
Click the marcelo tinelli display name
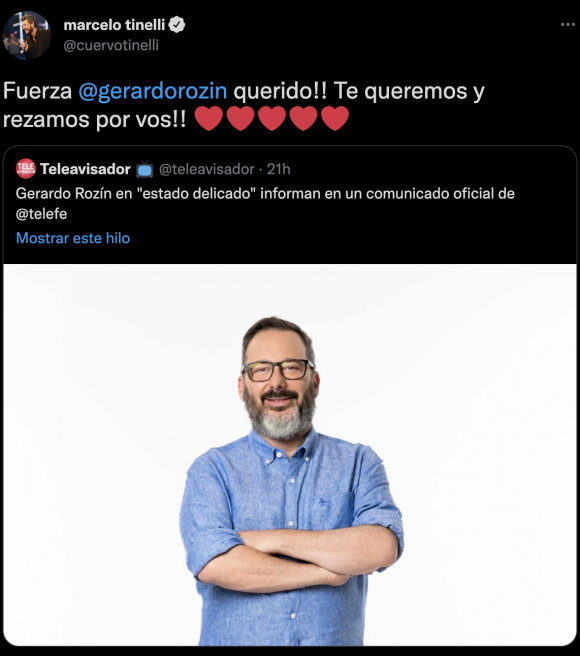pos(114,25)
